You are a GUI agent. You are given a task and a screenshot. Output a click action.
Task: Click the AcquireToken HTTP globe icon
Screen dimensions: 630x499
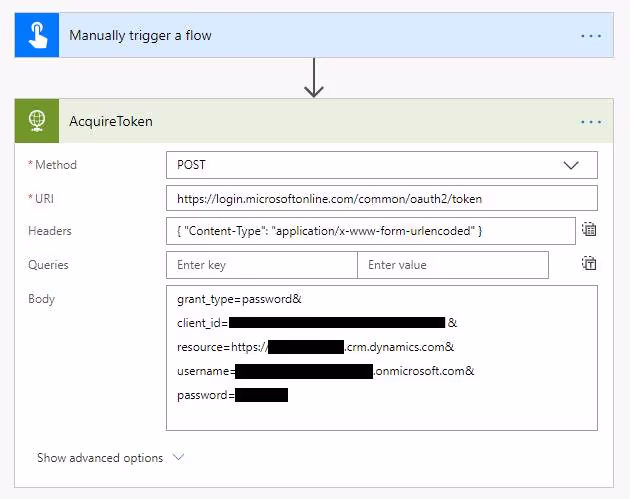37,121
